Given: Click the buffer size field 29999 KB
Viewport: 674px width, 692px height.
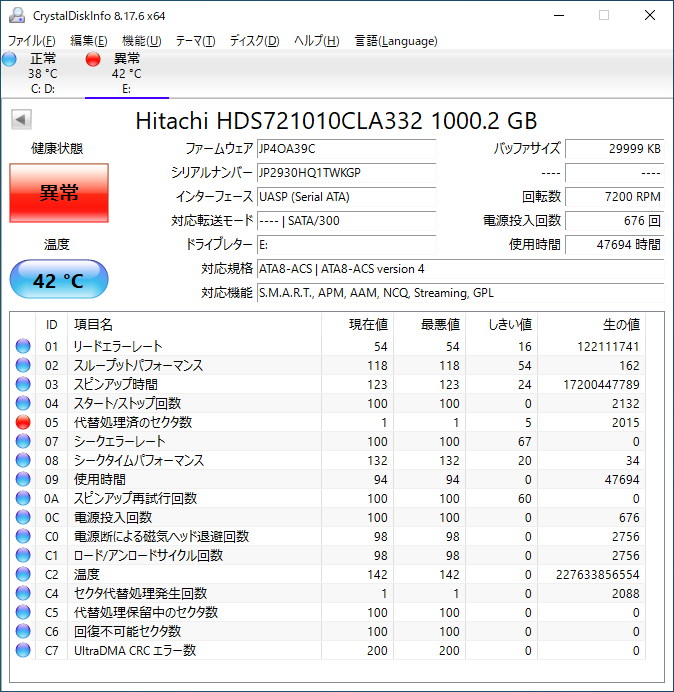Looking at the screenshot, I should pos(614,149).
